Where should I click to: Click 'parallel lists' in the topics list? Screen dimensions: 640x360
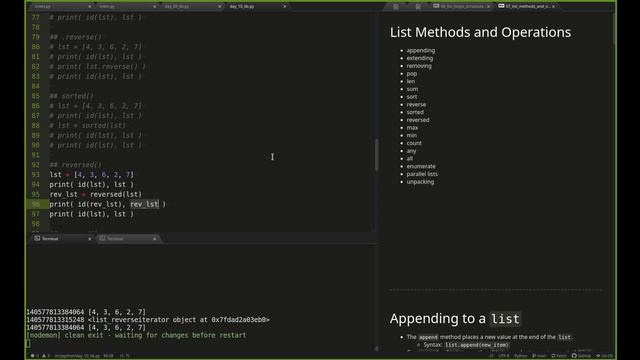pyautogui.click(x=422, y=174)
